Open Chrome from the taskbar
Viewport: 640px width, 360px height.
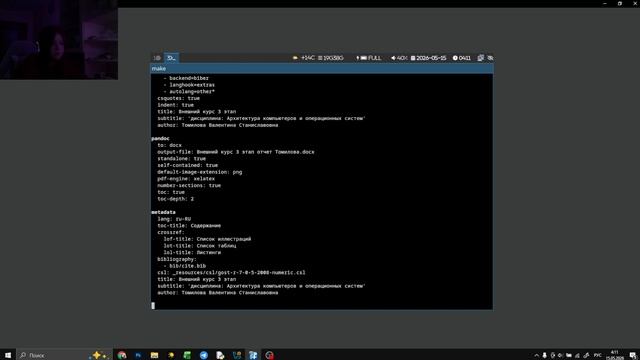[122, 355]
